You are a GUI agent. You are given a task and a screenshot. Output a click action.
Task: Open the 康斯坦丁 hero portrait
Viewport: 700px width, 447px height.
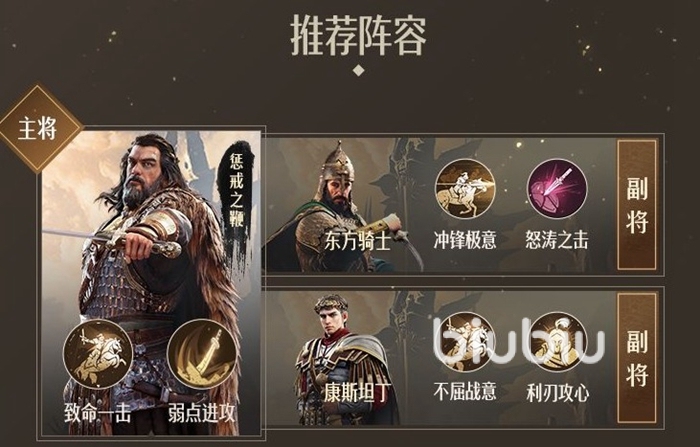tap(344, 357)
